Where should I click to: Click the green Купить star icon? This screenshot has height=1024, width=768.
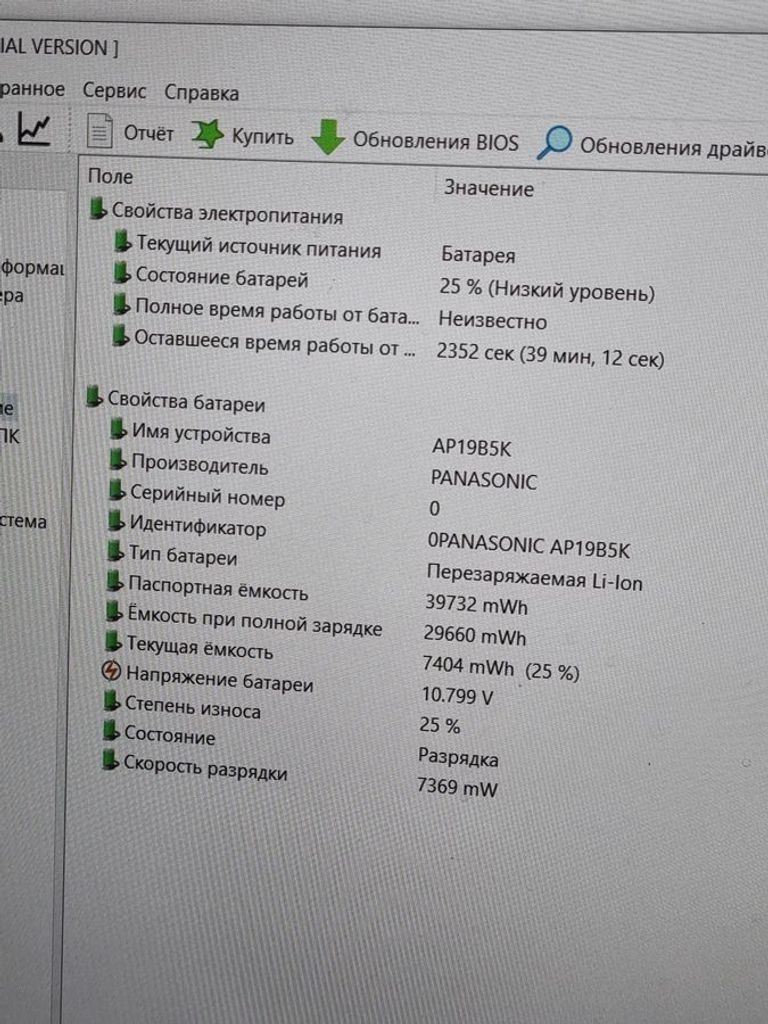pyautogui.click(x=207, y=134)
